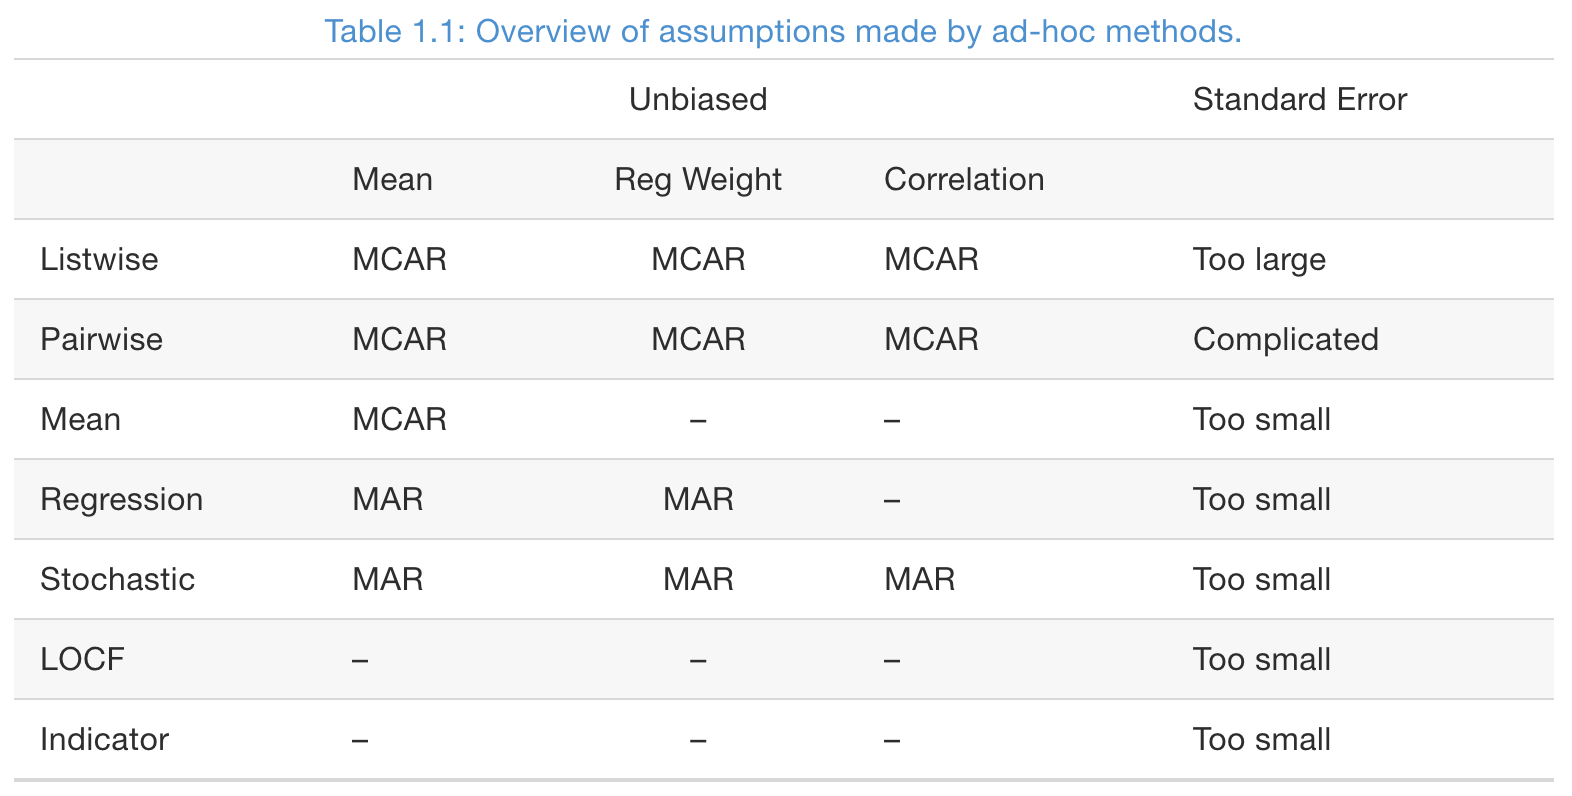This screenshot has width=1572, height=796.
Task: Select the Indicator row label
Action: pos(104,739)
